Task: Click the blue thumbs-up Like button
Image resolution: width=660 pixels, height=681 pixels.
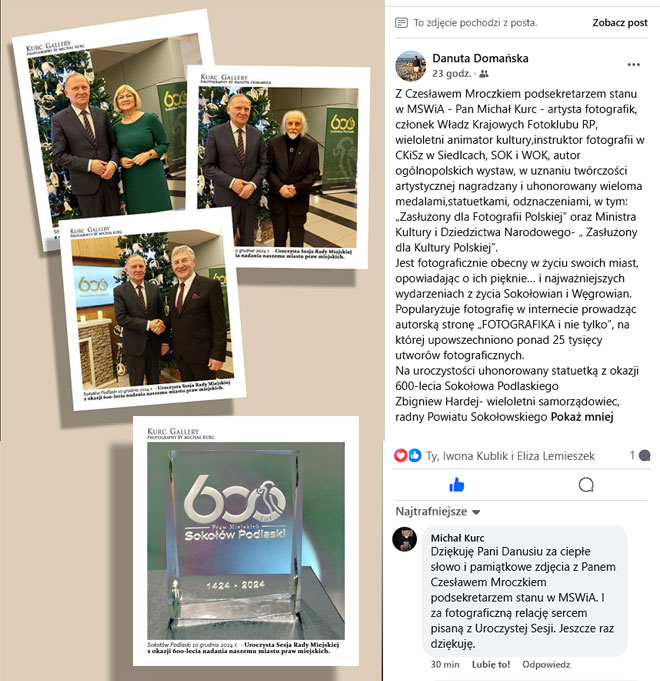Action: [456, 485]
